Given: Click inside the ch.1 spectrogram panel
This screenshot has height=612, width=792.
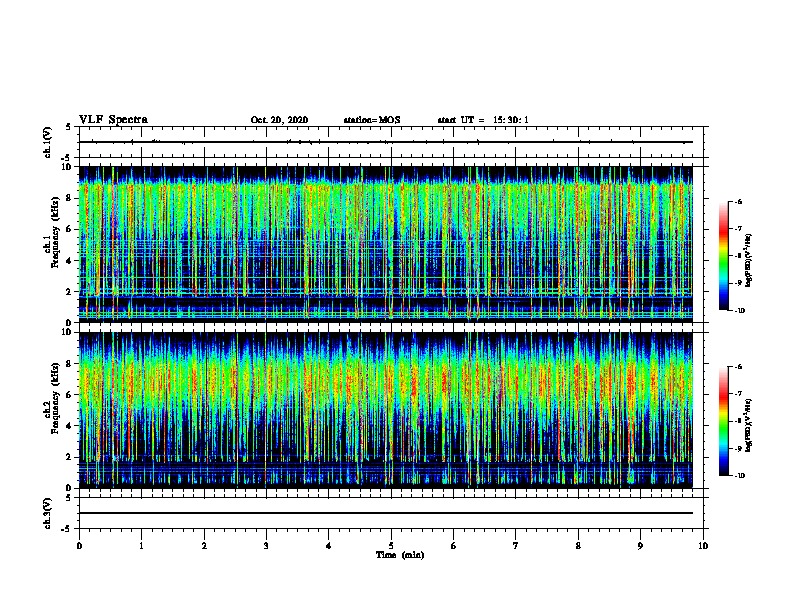Looking at the screenshot, I should click(x=386, y=244).
